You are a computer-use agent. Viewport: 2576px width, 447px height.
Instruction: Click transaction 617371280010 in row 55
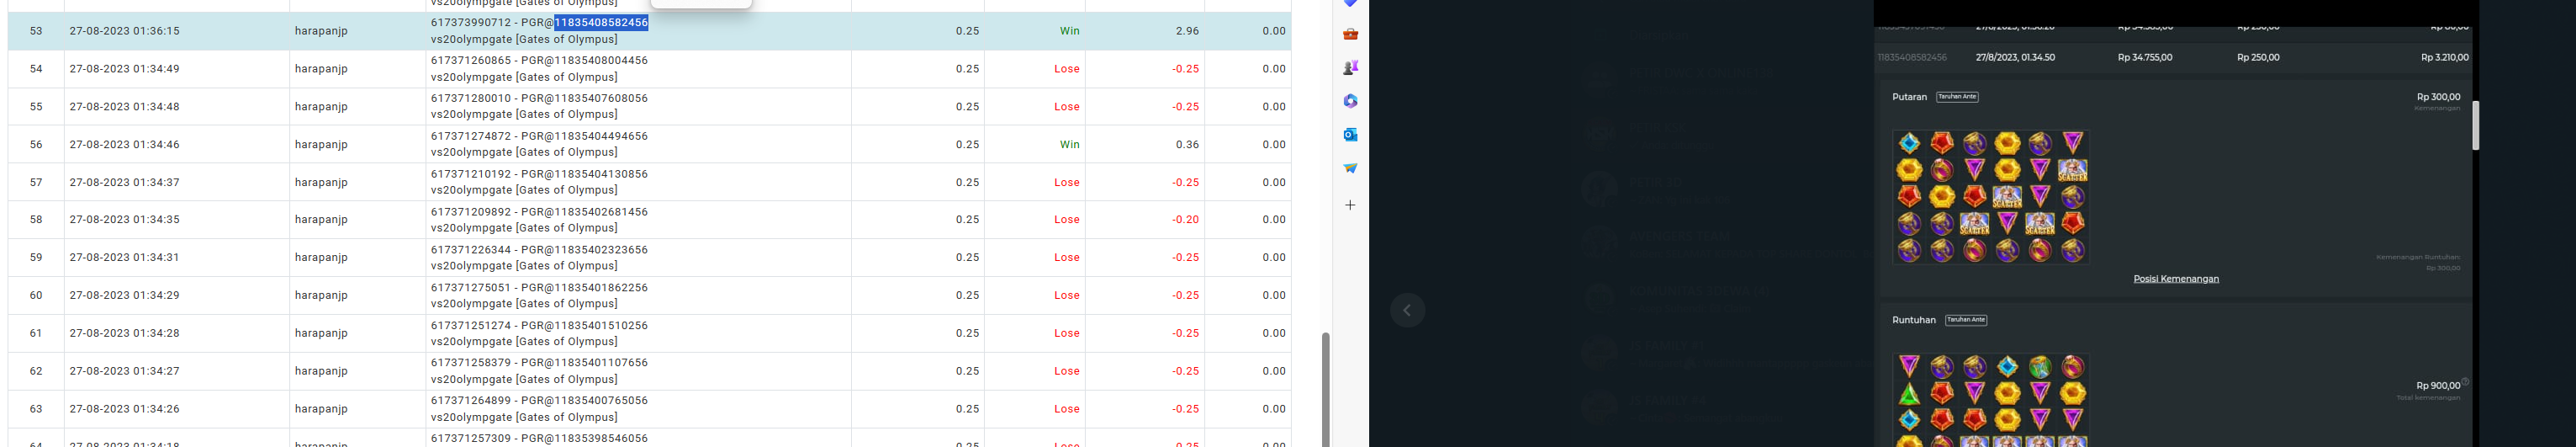(x=470, y=99)
